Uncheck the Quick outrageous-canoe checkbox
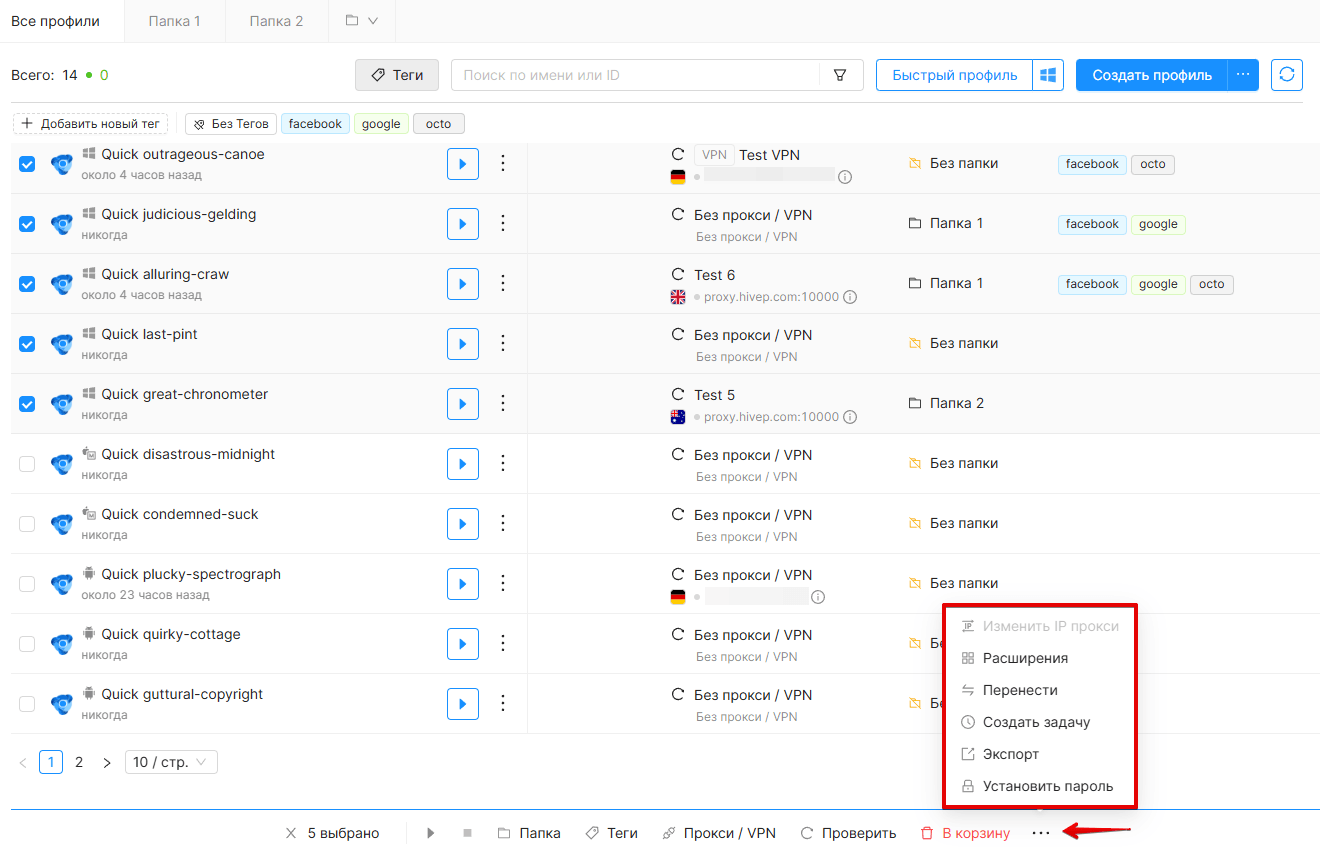The height and width of the screenshot is (856, 1320). click(x=27, y=164)
